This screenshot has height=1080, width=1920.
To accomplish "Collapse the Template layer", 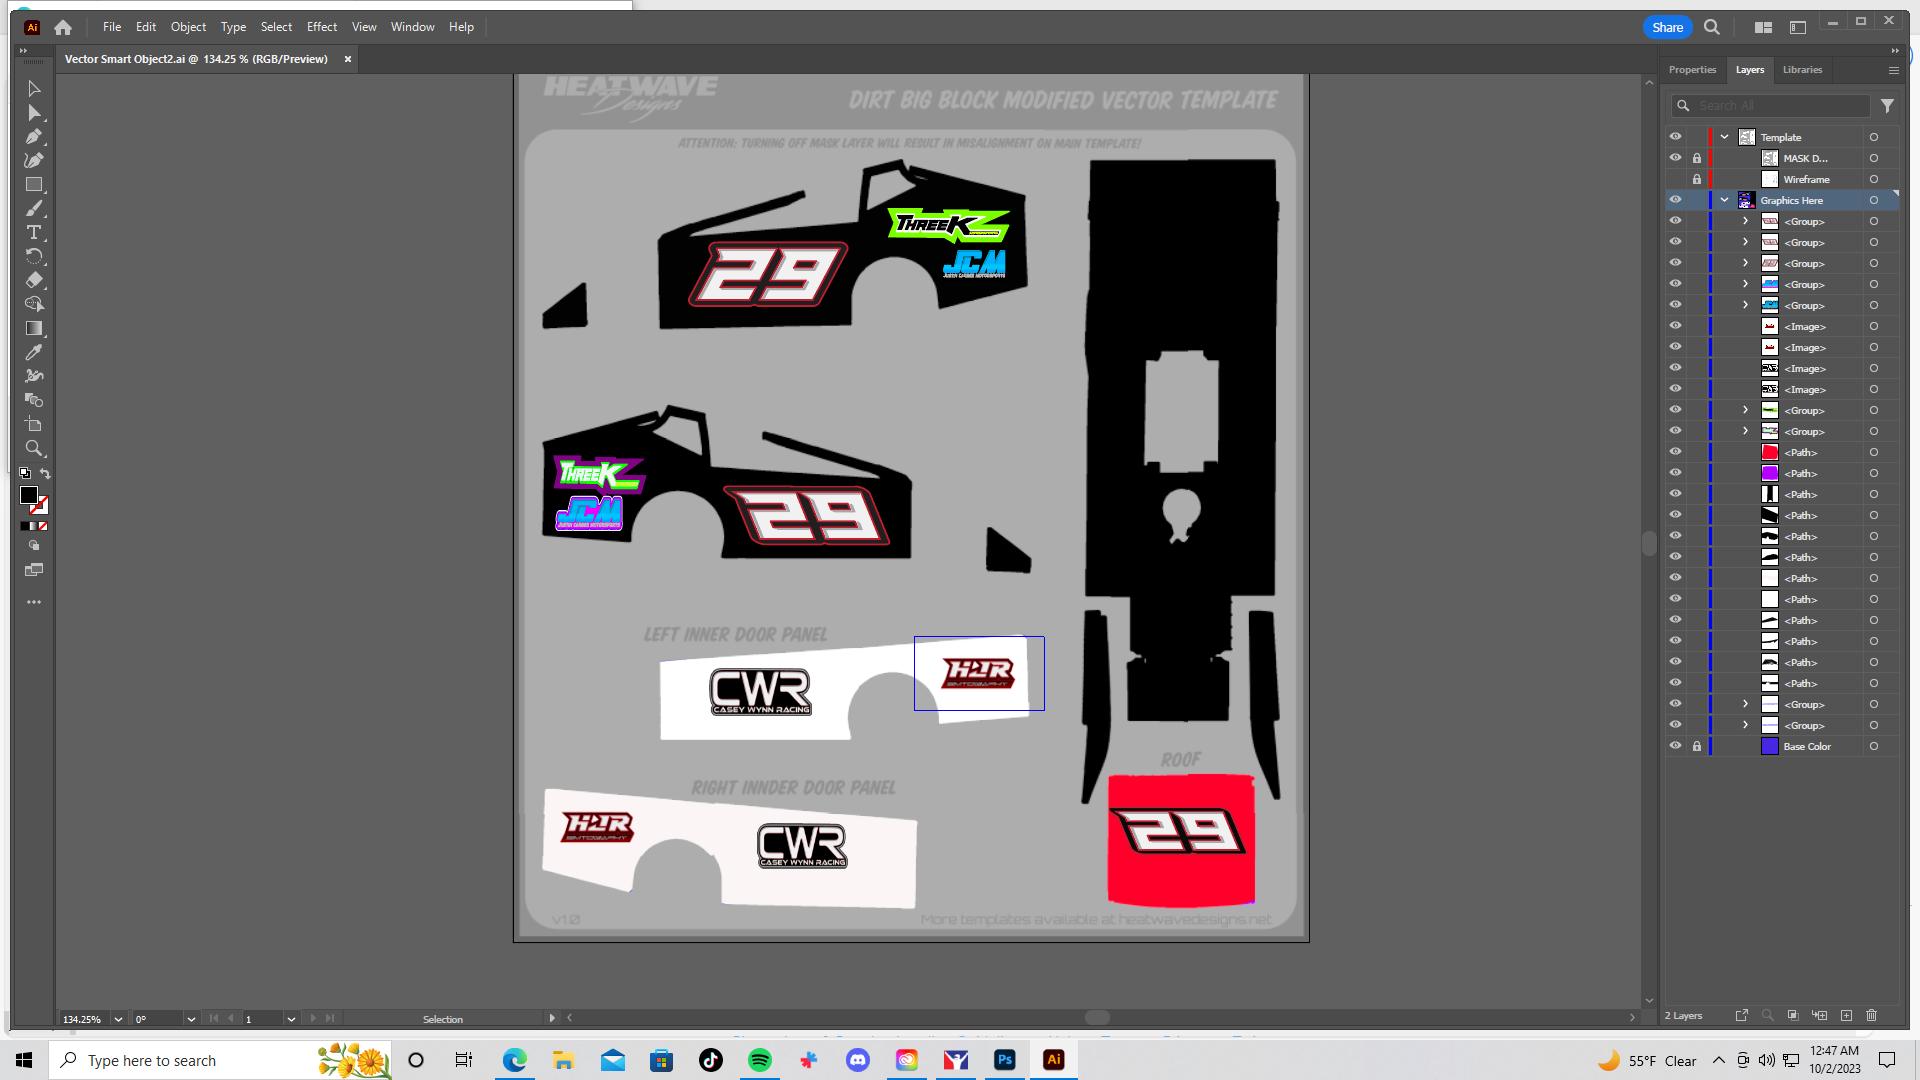I will (x=1725, y=137).
